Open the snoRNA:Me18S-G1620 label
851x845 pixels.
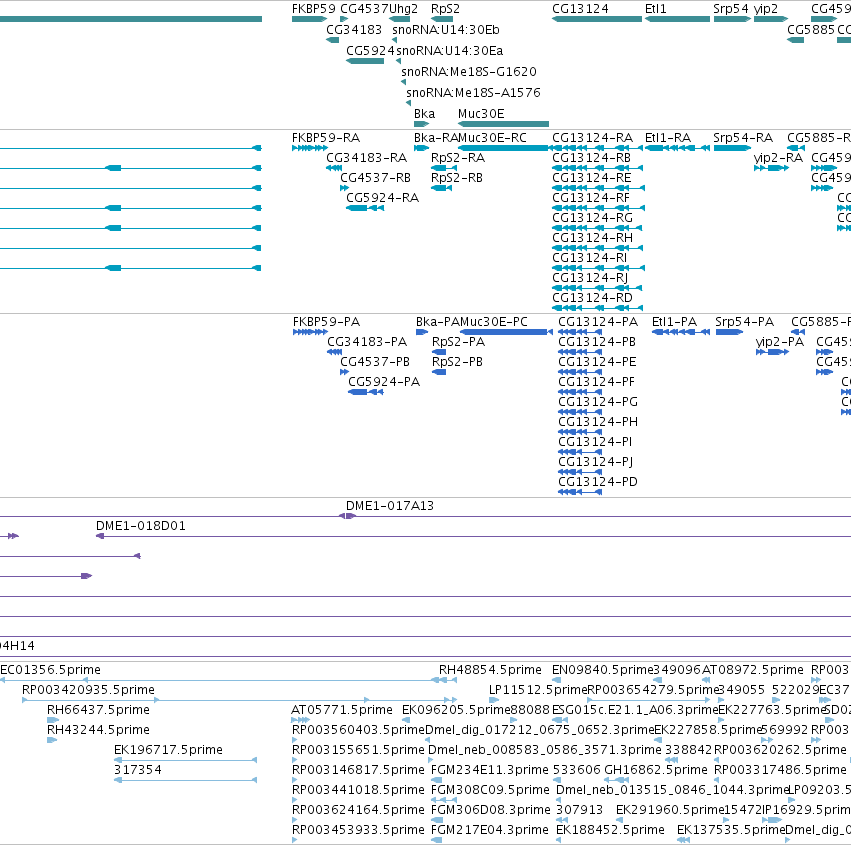pos(469,72)
